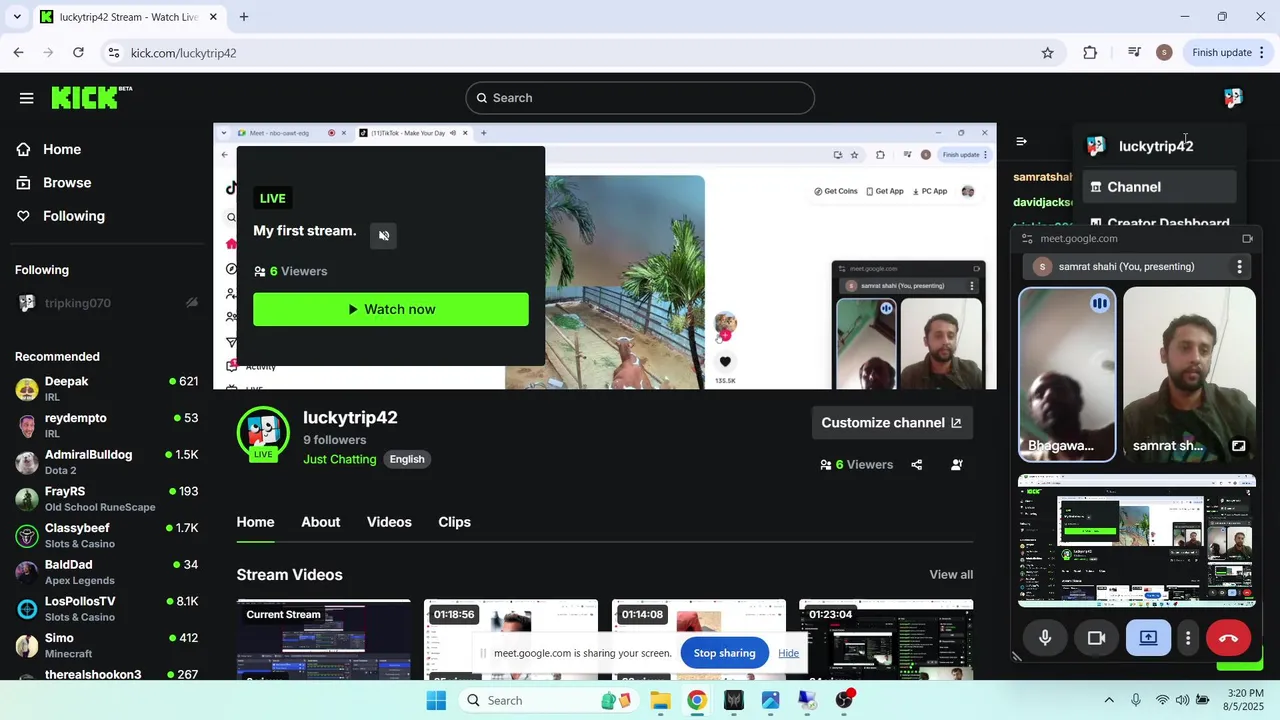The image size is (1280, 720).
Task: Open OBS Studio from the taskbar
Action: coord(844,700)
